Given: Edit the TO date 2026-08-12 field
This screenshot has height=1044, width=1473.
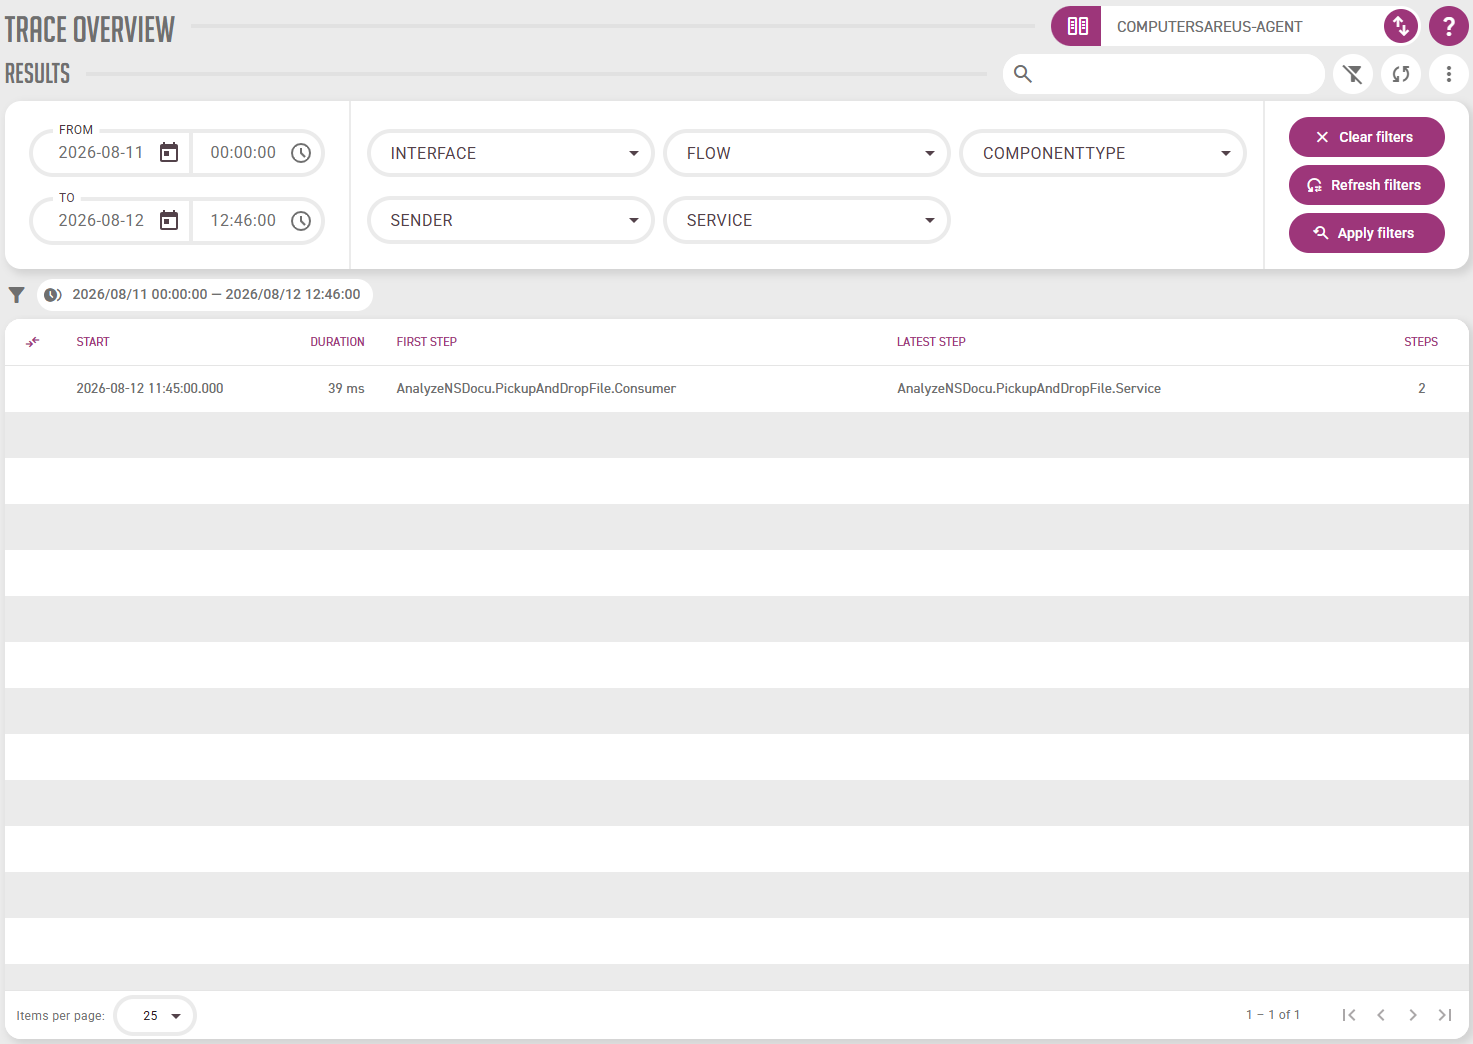Looking at the screenshot, I should pos(101,221).
